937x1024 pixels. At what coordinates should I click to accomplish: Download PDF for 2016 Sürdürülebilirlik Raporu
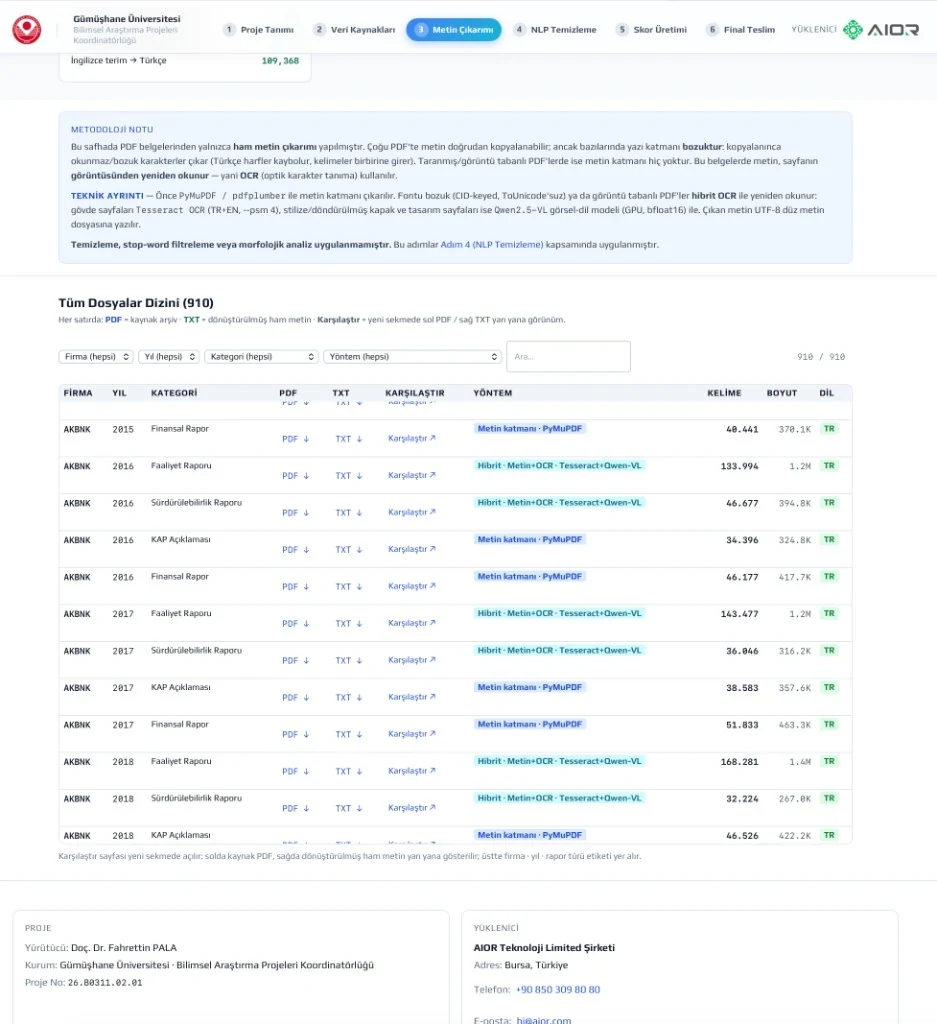point(296,513)
